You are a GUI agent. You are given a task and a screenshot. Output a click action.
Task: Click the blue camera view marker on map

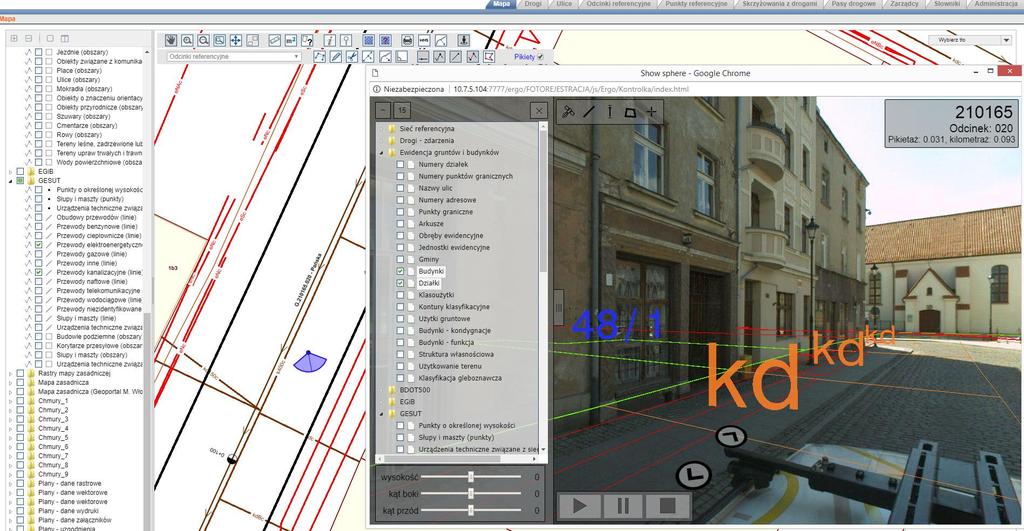[310, 361]
